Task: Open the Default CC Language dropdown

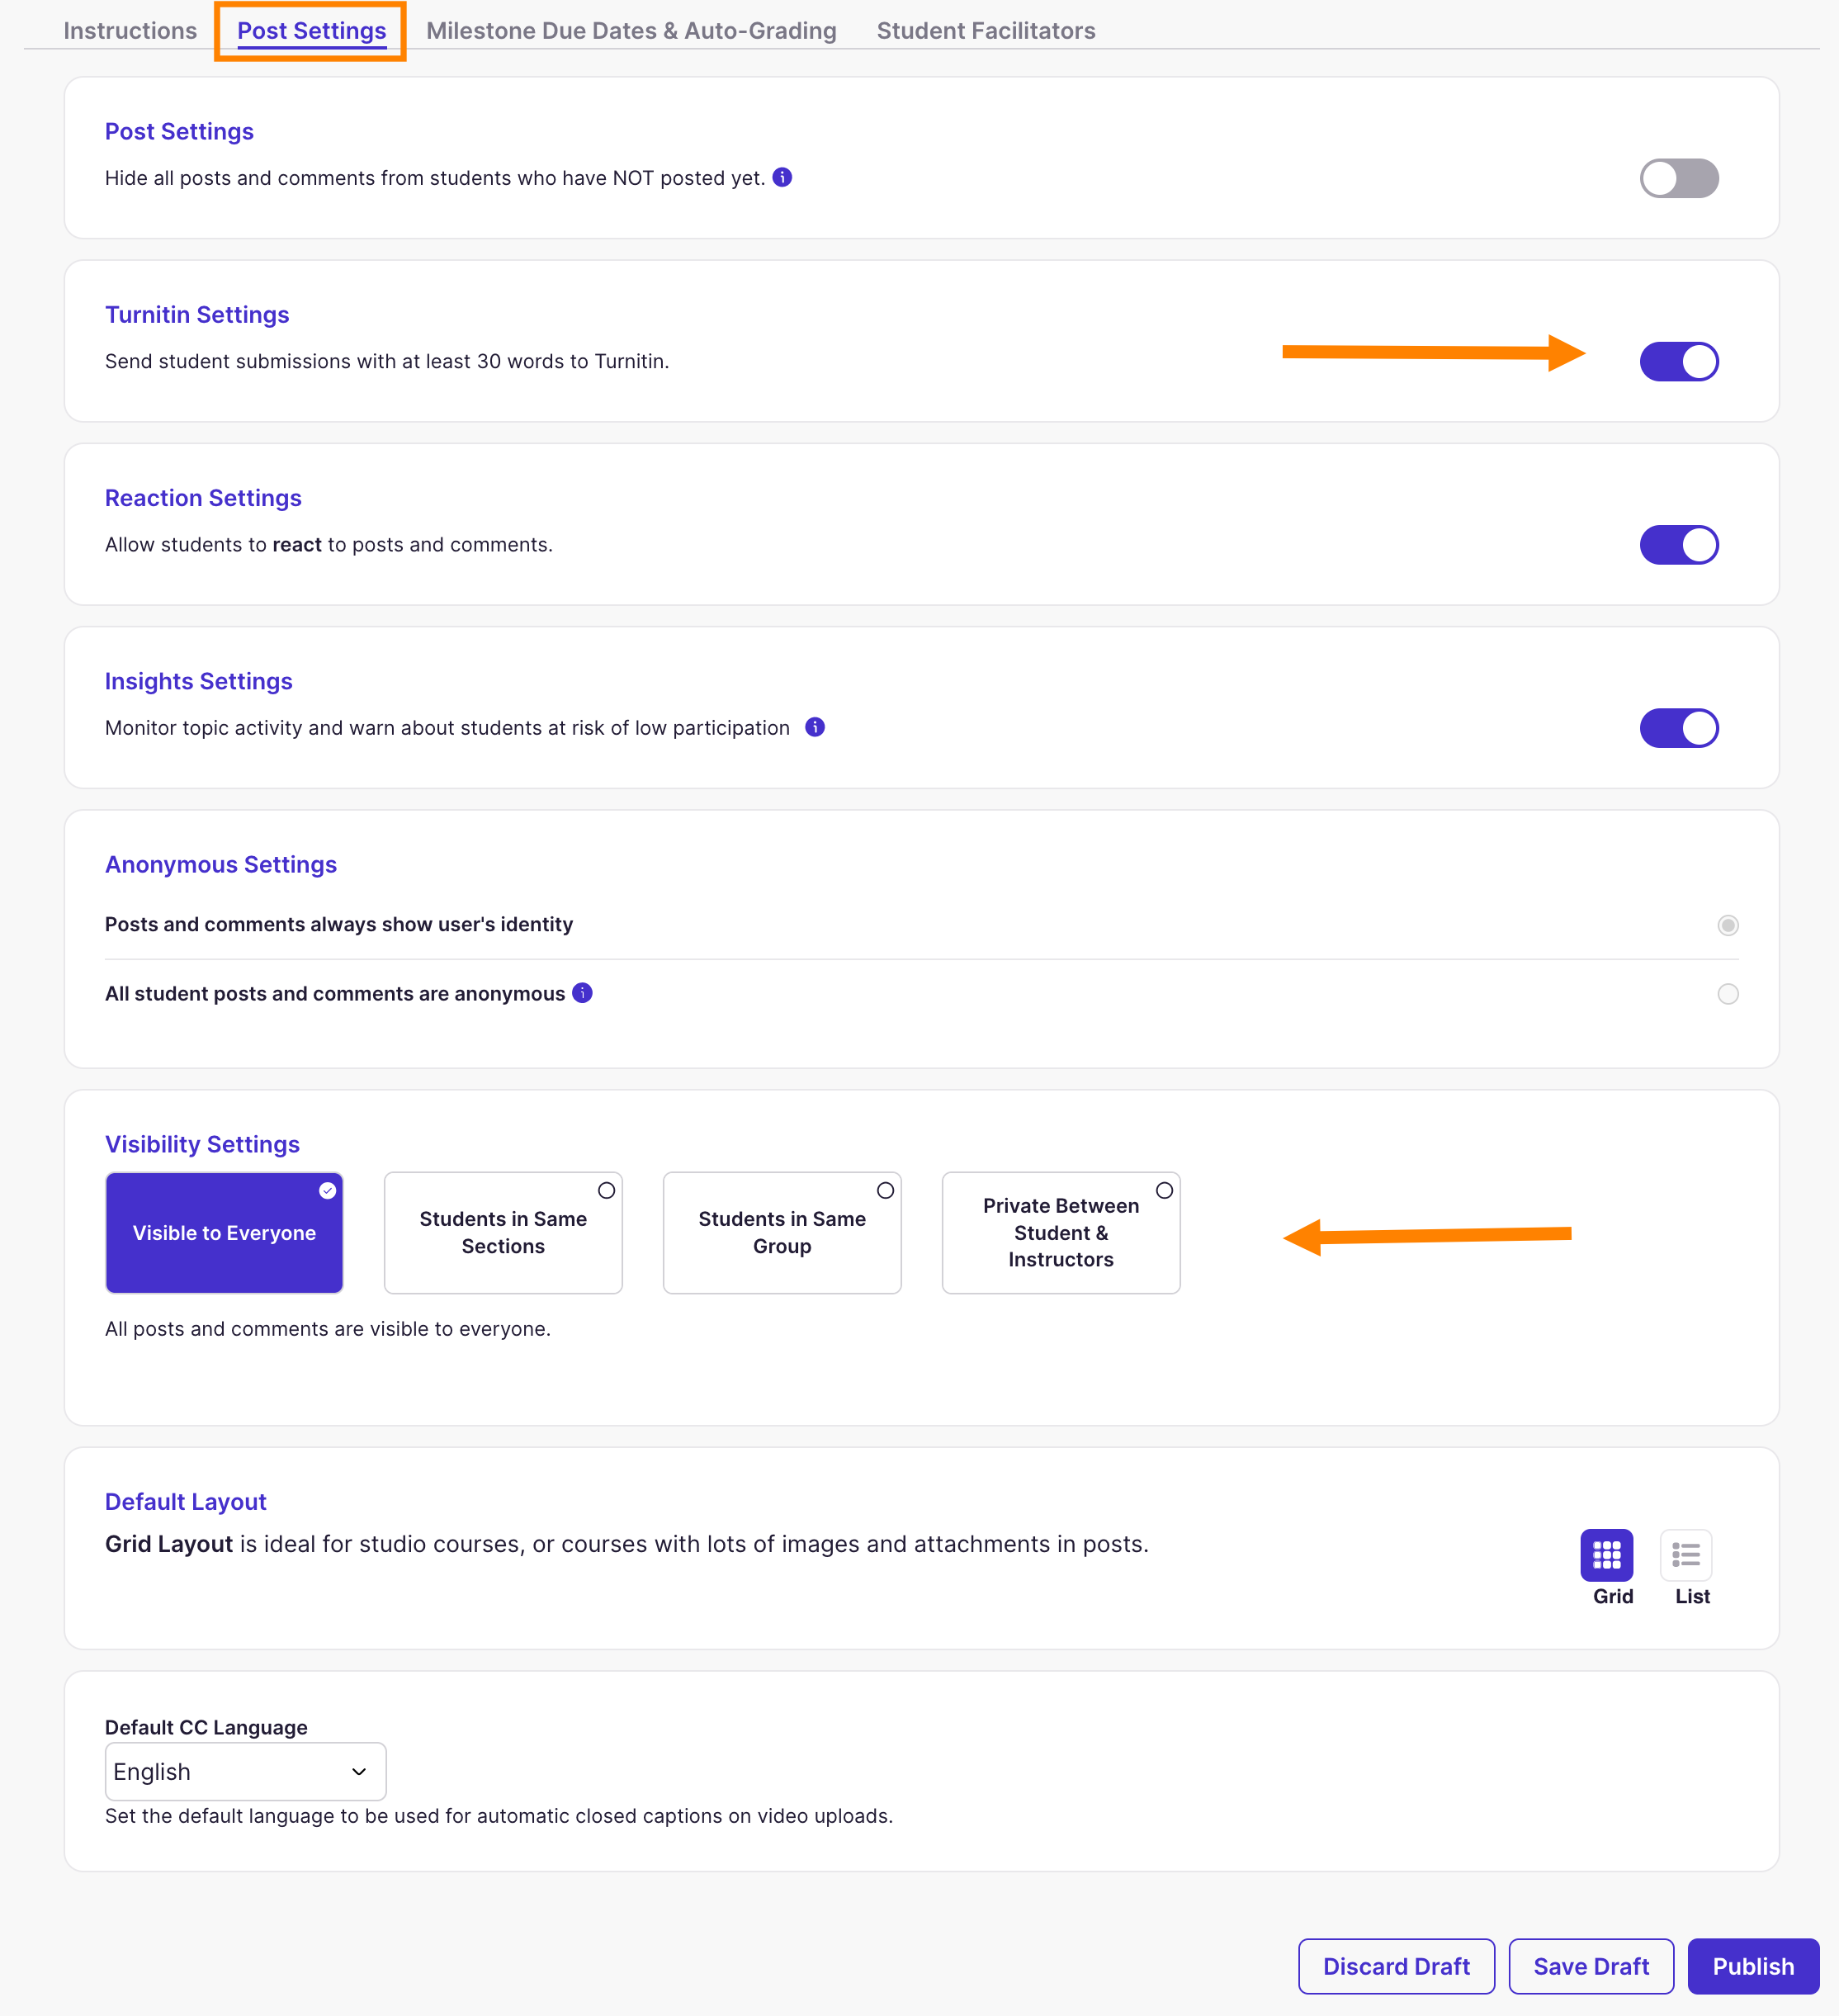Action: tap(245, 1771)
